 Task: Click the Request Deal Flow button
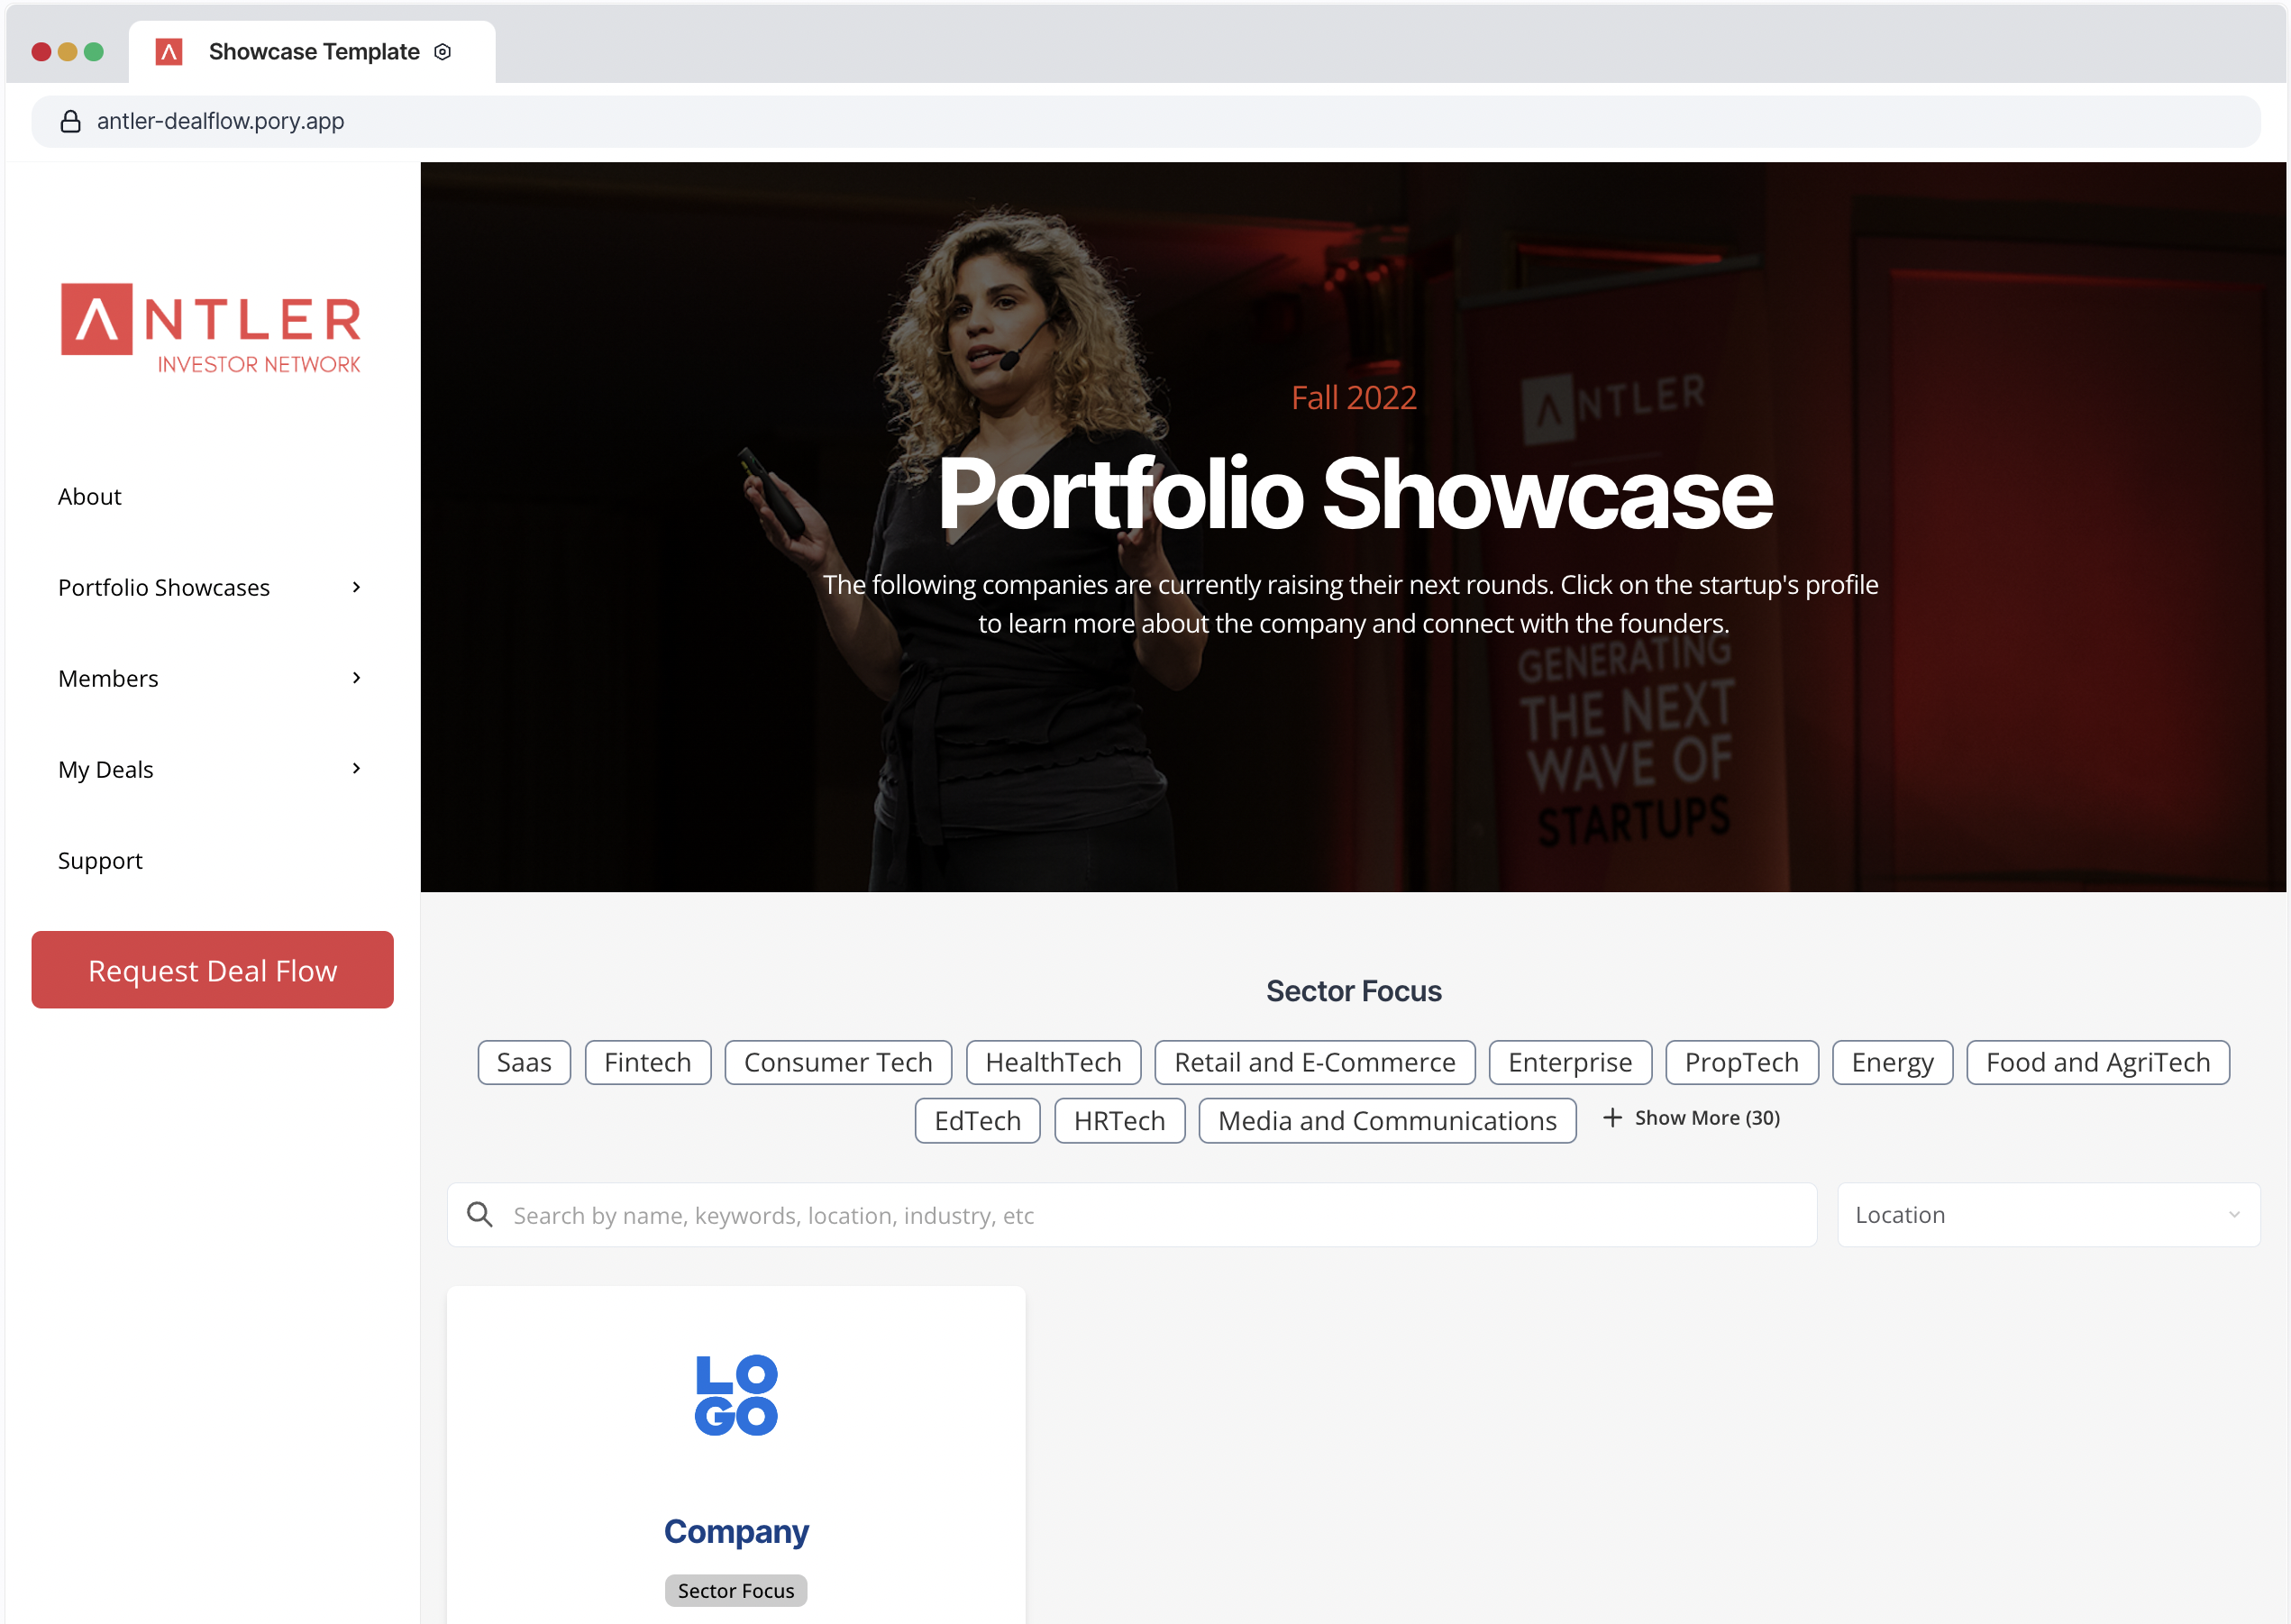(x=212, y=970)
